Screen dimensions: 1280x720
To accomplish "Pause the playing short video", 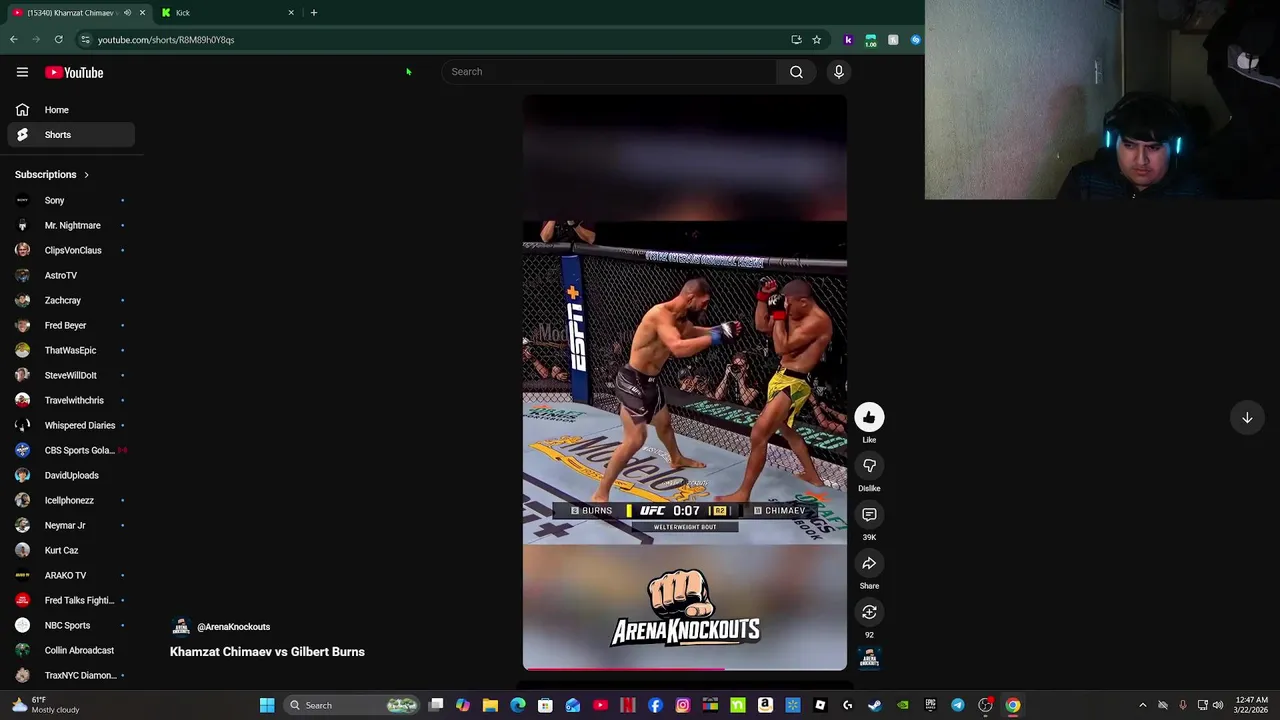I will (x=684, y=382).
